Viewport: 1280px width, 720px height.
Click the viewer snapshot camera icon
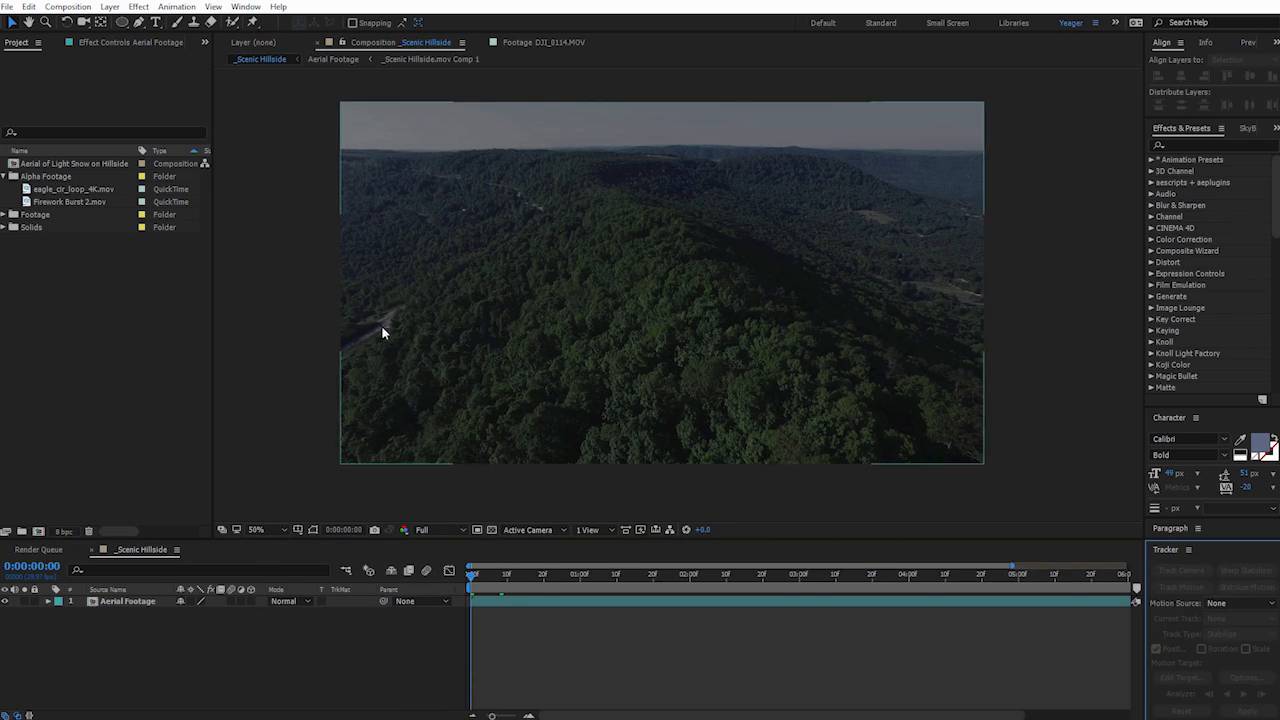[x=375, y=530]
